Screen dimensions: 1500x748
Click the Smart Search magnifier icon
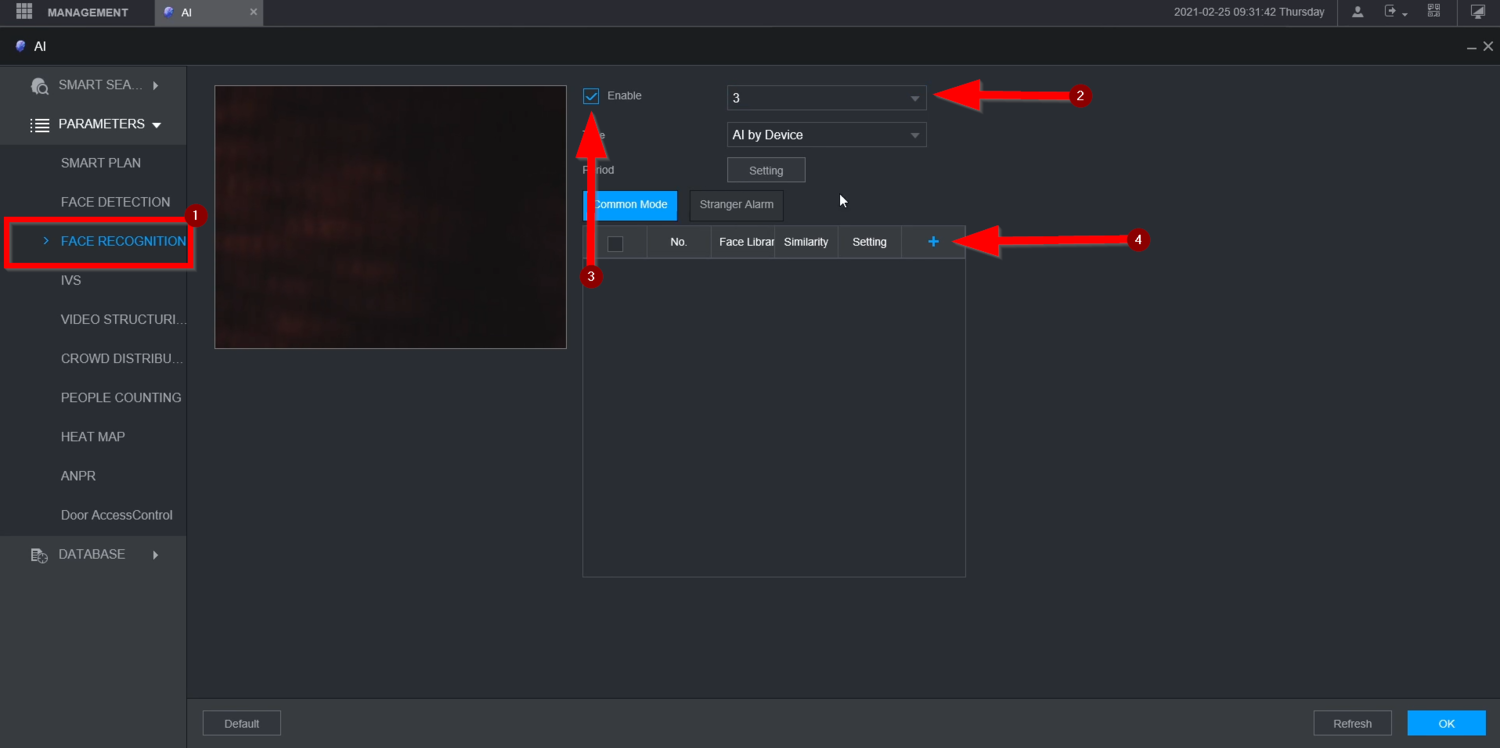tap(40, 86)
